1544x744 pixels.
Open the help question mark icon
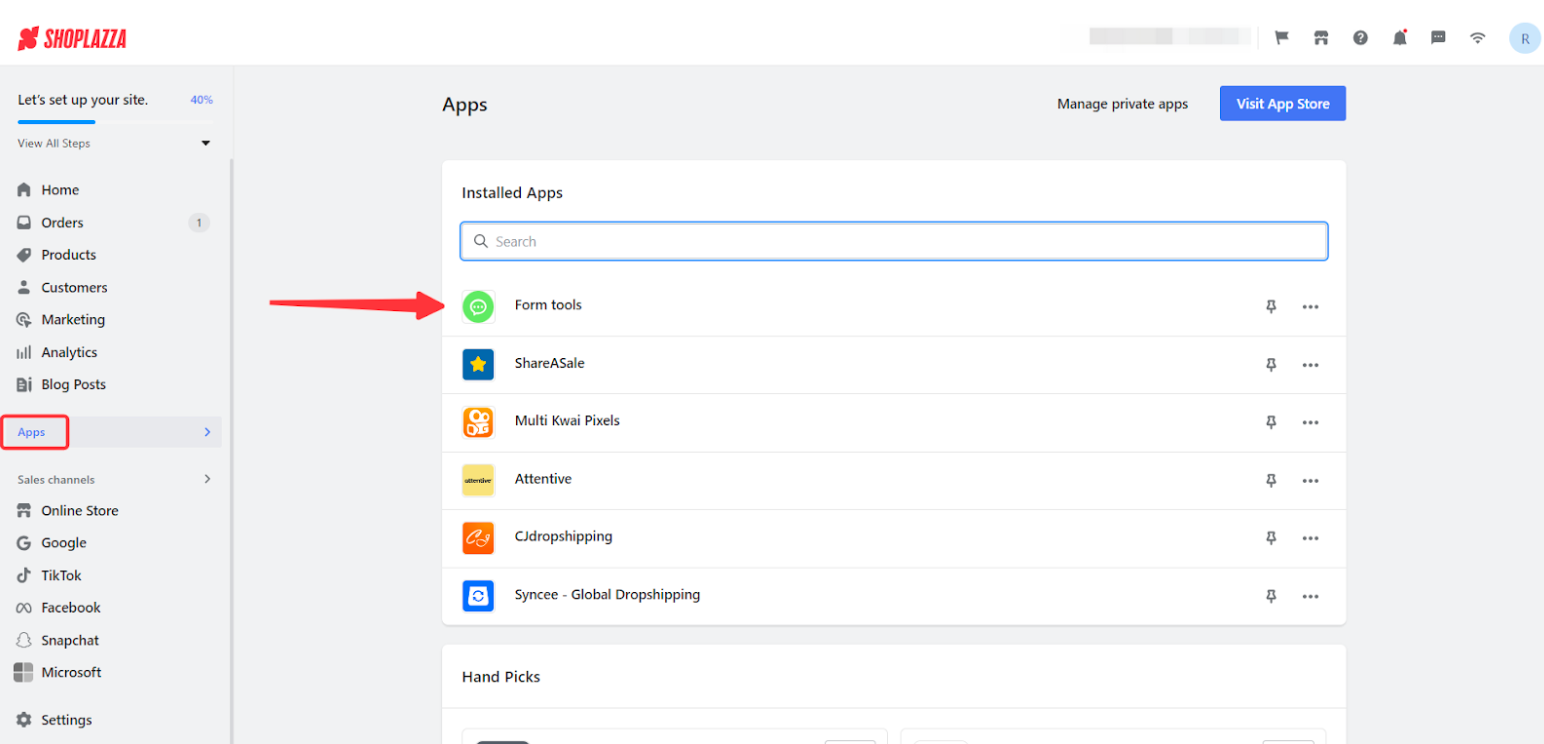point(1360,38)
